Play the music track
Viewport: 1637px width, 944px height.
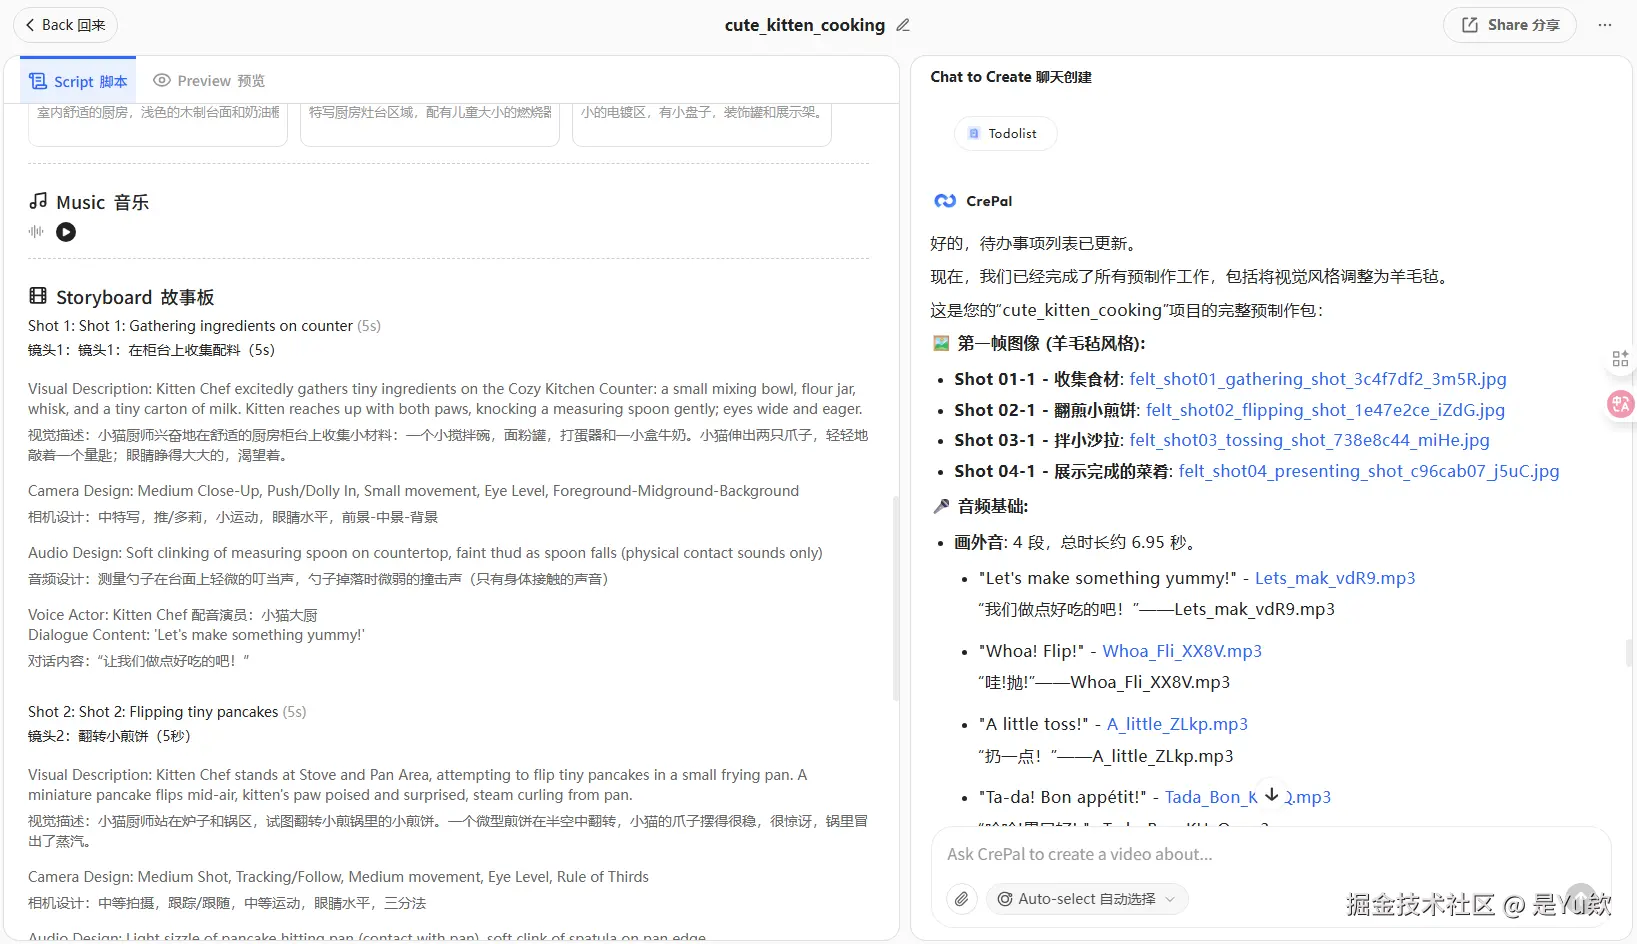(x=66, y=232)
